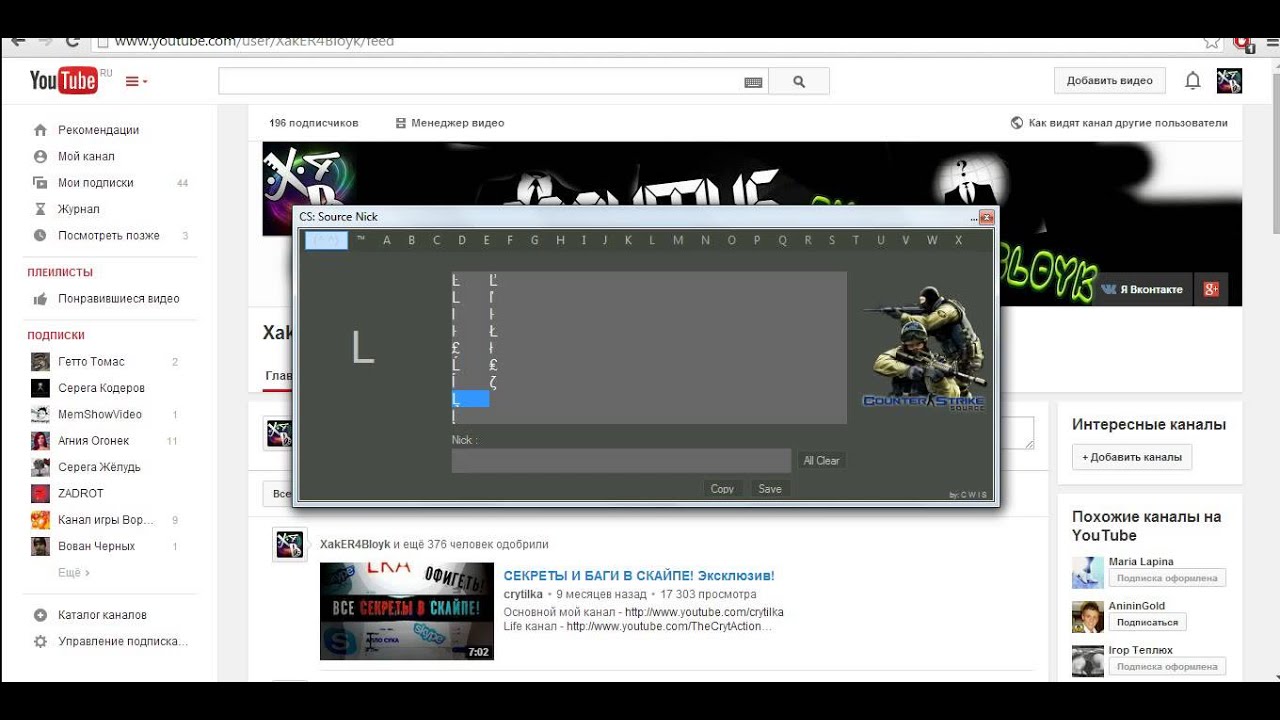Screen dimensions: 1280x720
Task: Open СЕКРЕТЫ И БАГИ В СКАЙПЕ video title
Action: point(639,576)
